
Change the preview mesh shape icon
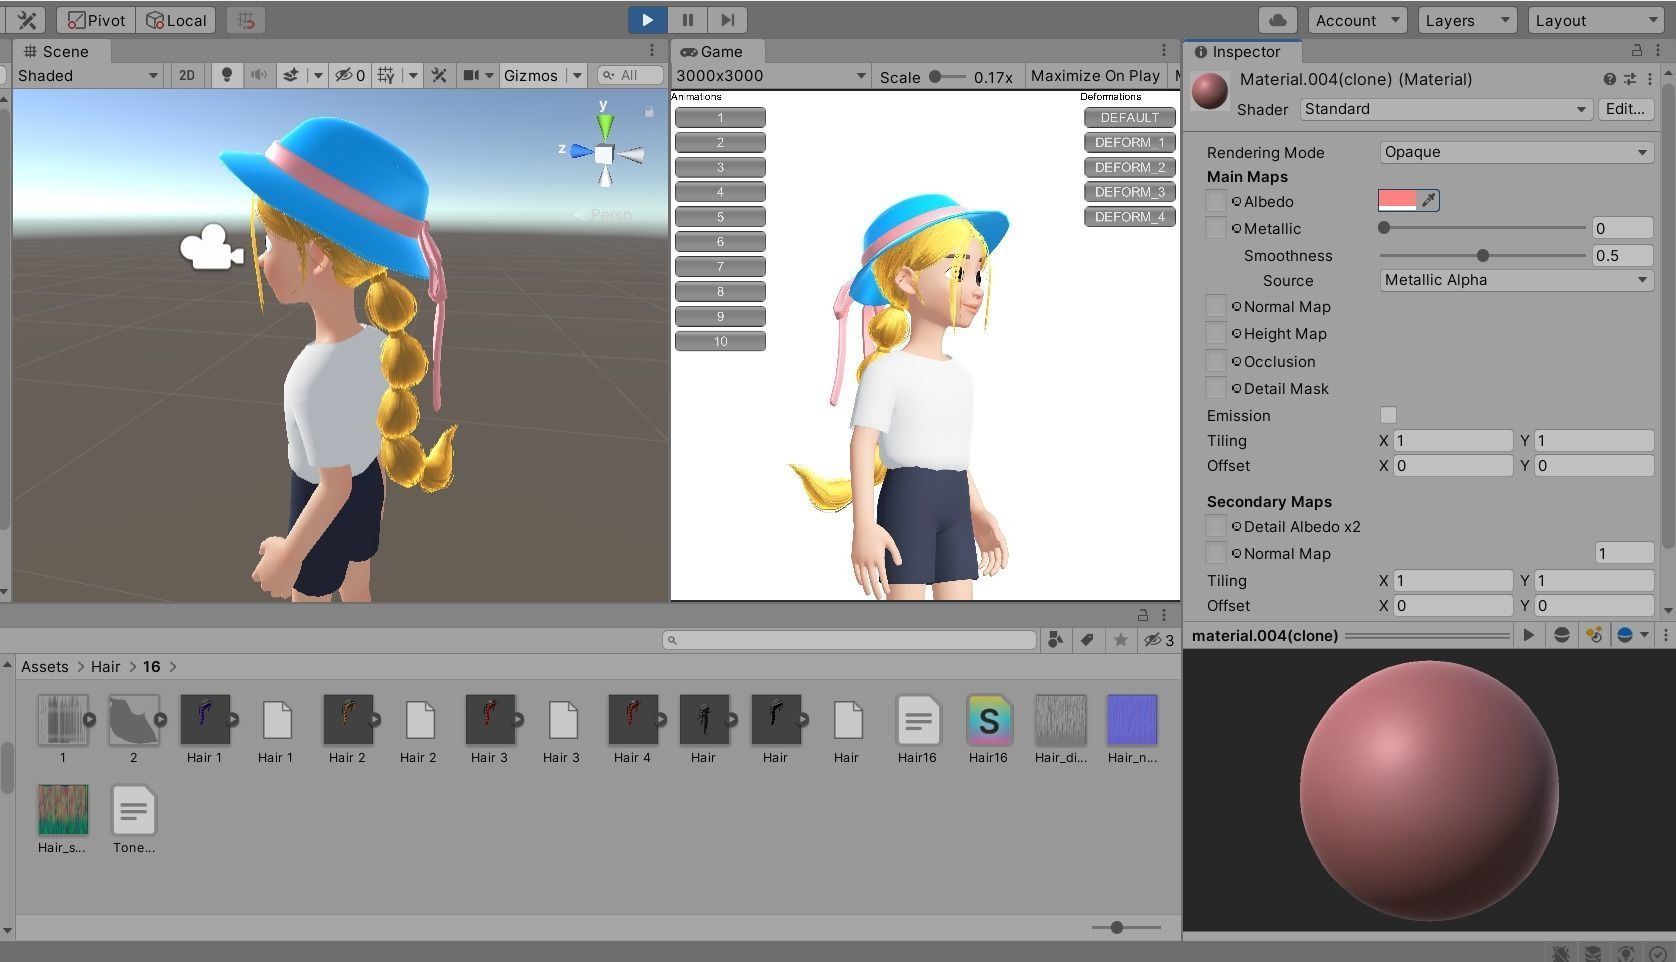click(x=1561, y=635)
